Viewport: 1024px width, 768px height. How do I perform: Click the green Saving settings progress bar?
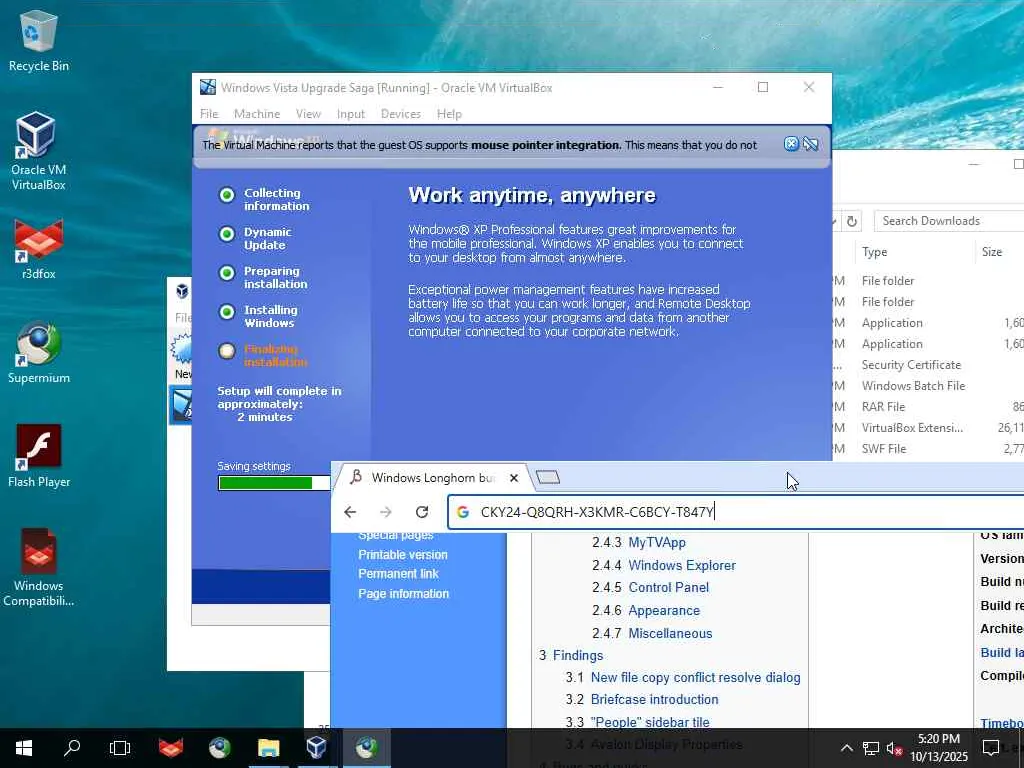tap(274, 483)
